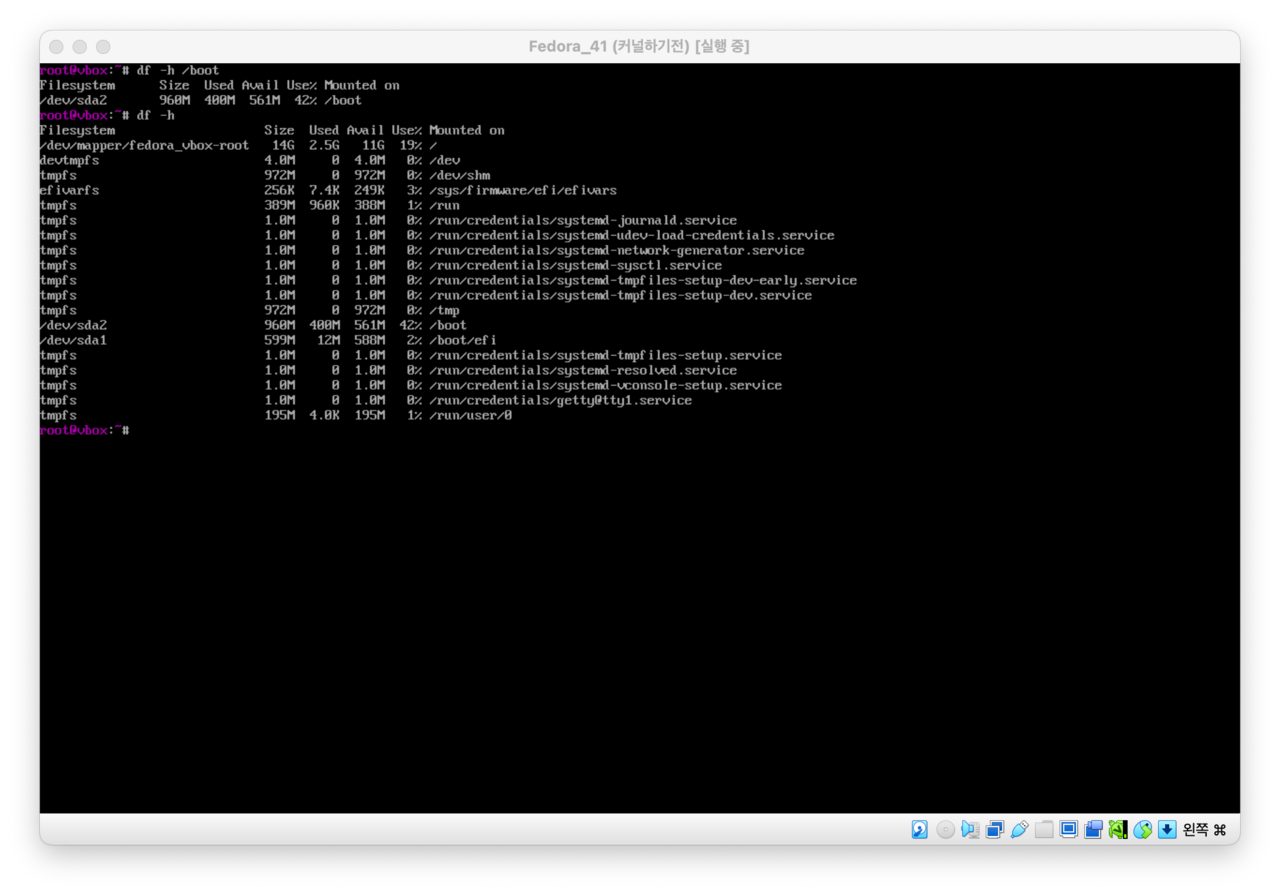Click the /boot/efi mount point text
The height and width of the screenshot is (894, 1280).
click(462, 340)
